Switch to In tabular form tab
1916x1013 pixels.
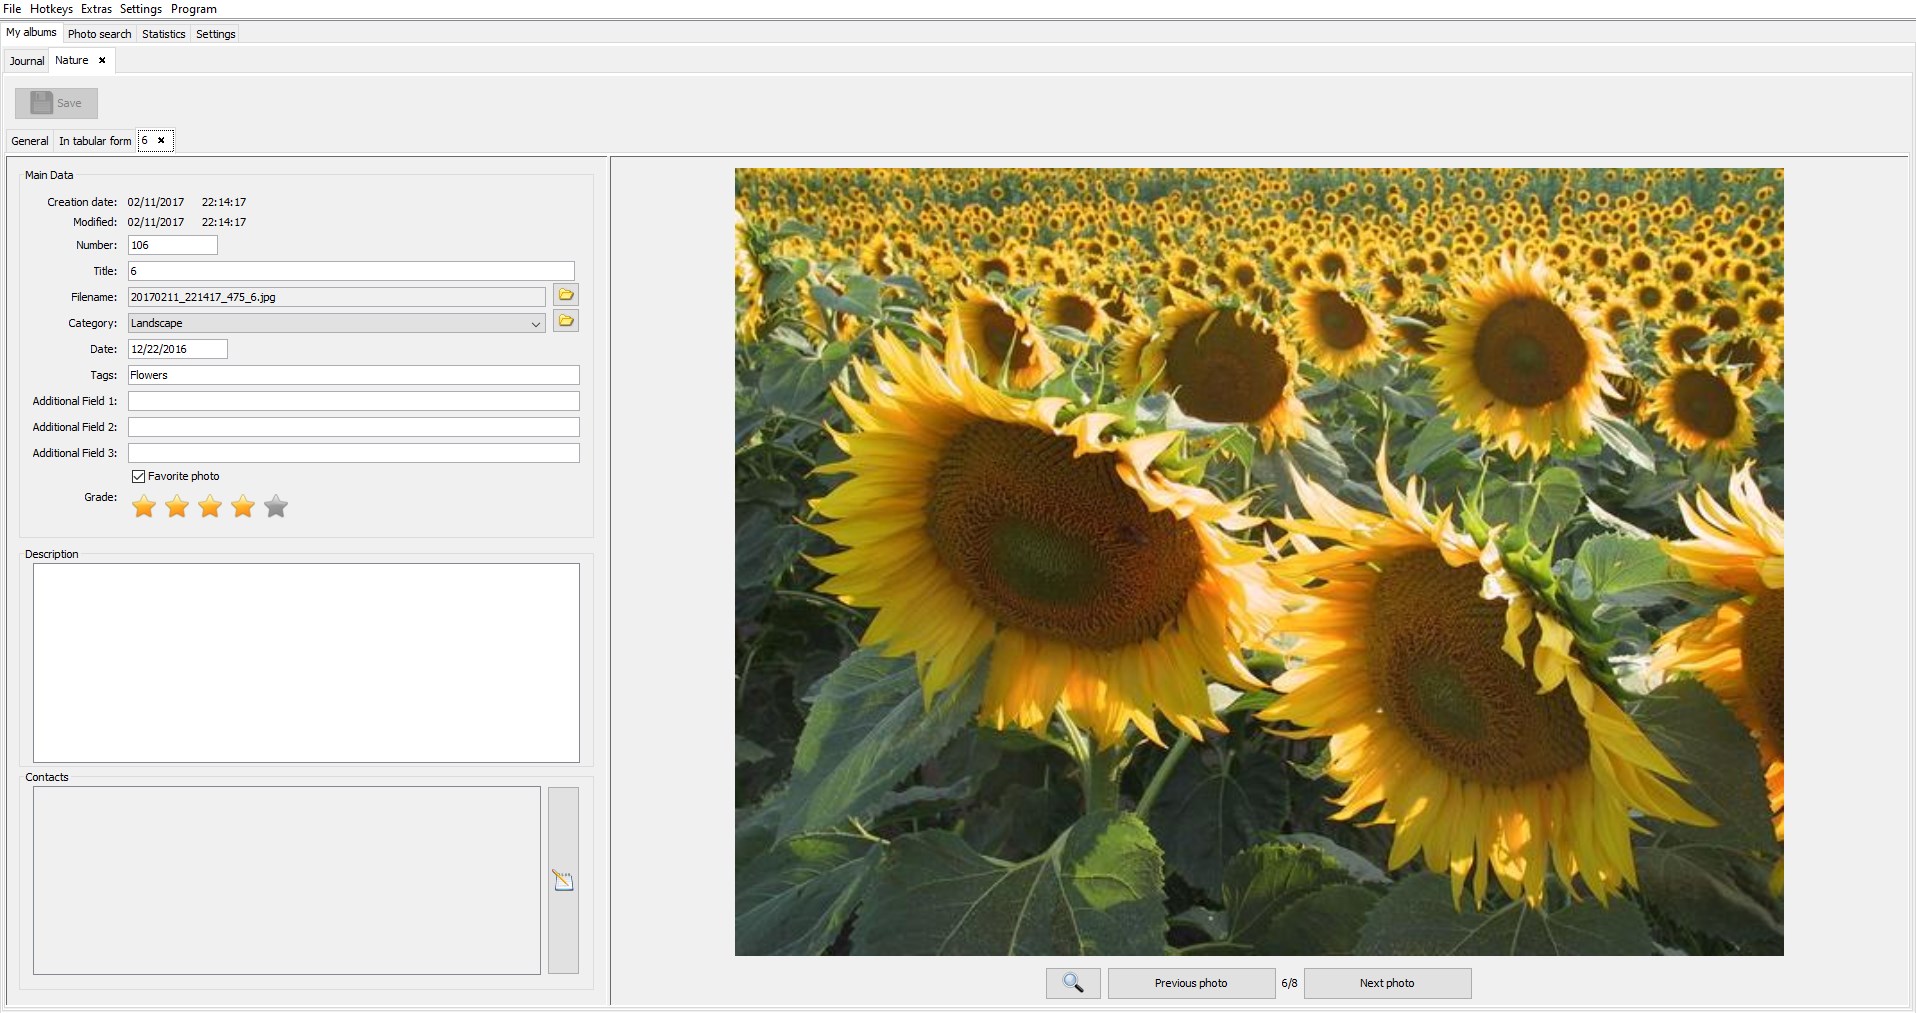point(95,141)
